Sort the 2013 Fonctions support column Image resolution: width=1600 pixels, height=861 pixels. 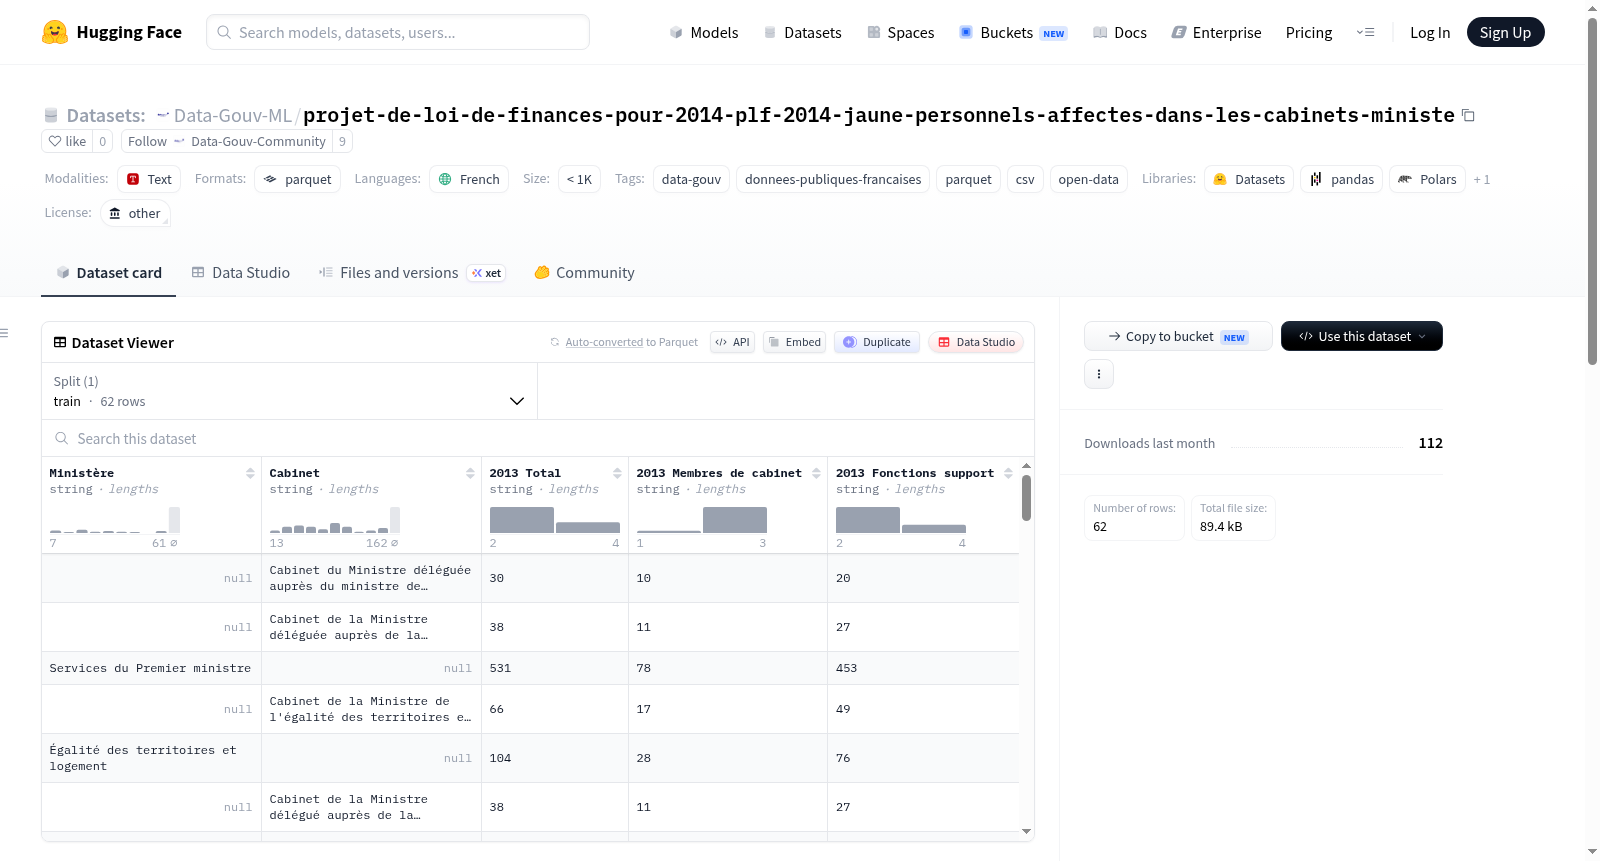[x=1008, y=473]
